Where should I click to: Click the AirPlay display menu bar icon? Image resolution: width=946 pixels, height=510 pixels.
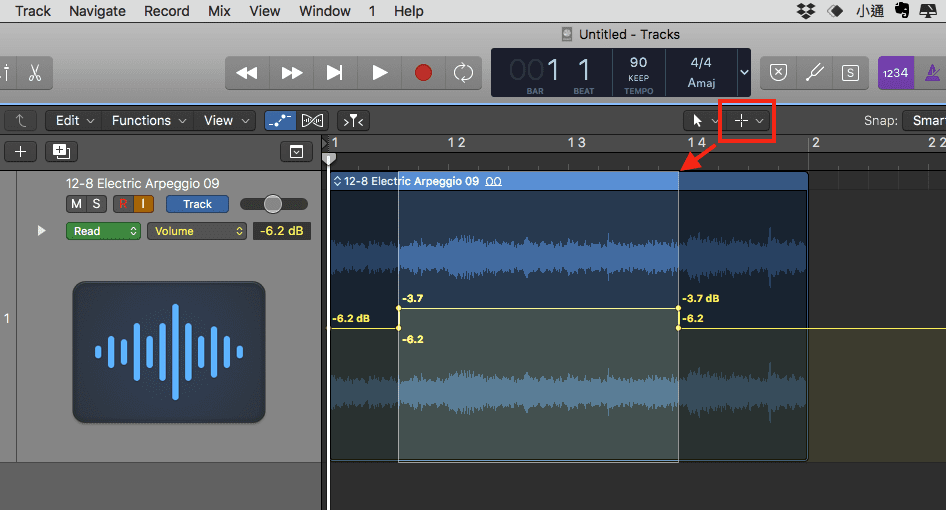click(x=928, y=11)
